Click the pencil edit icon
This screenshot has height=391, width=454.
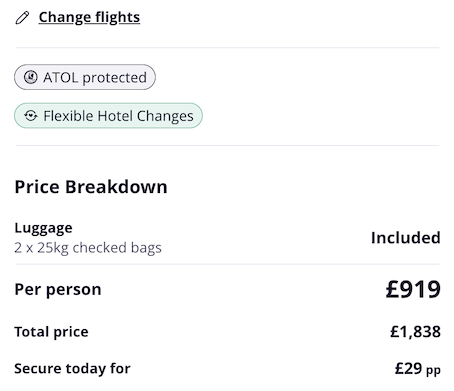22,18
